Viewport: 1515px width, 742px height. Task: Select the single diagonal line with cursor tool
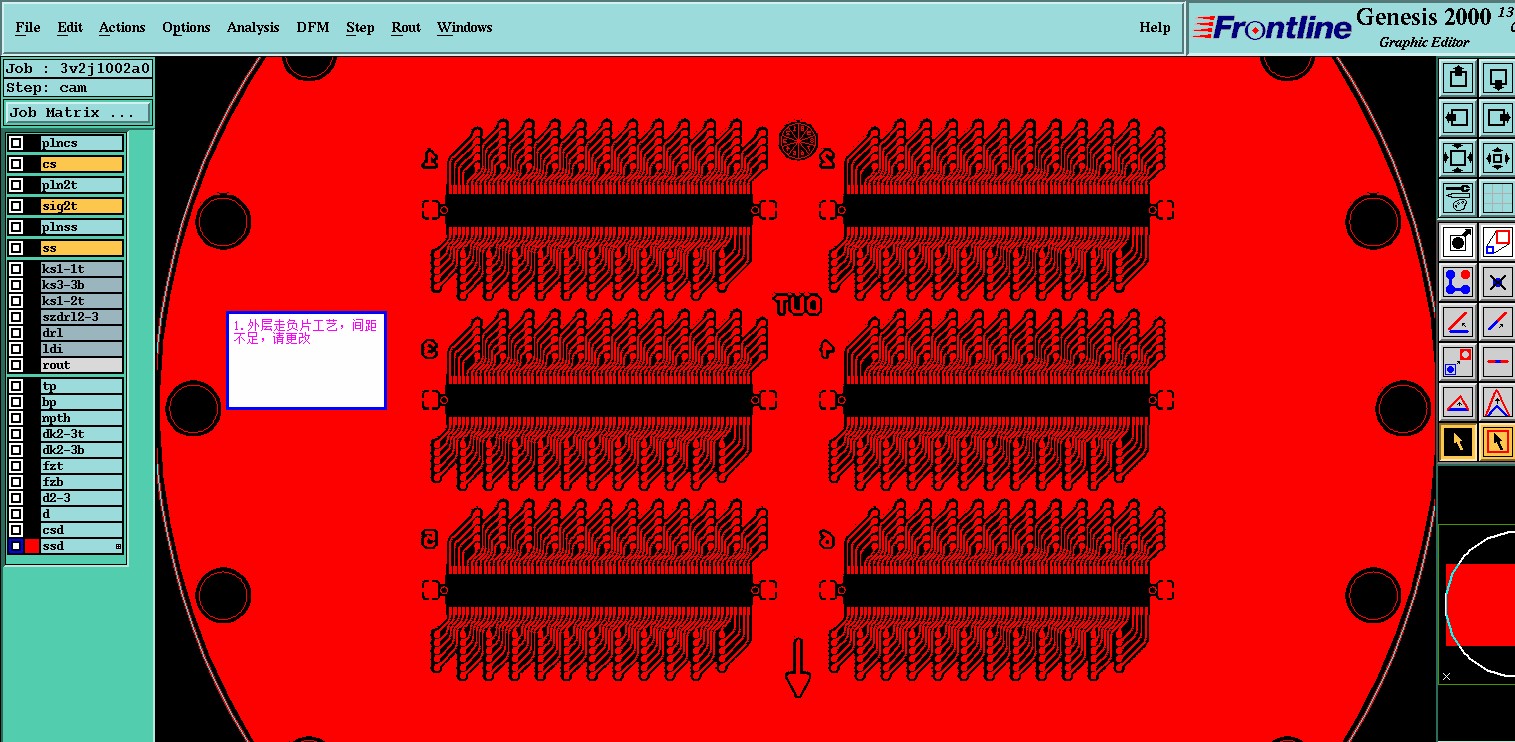(x=1497, y=322)
